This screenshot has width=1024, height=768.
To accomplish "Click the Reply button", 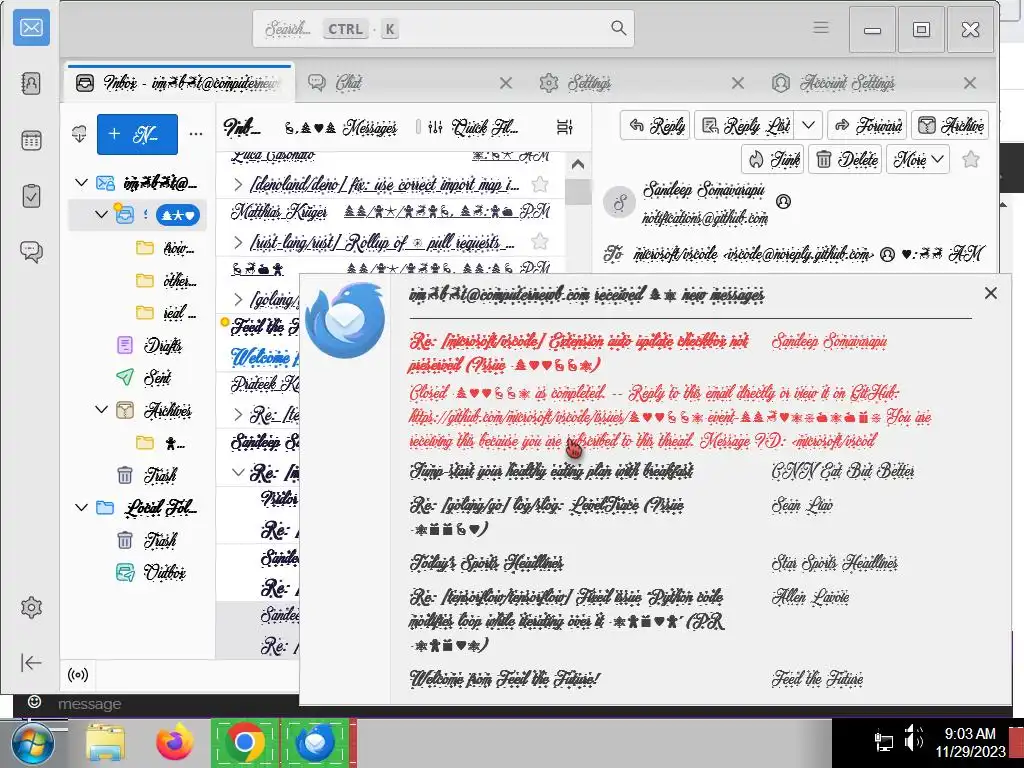I will pos(656,125).
